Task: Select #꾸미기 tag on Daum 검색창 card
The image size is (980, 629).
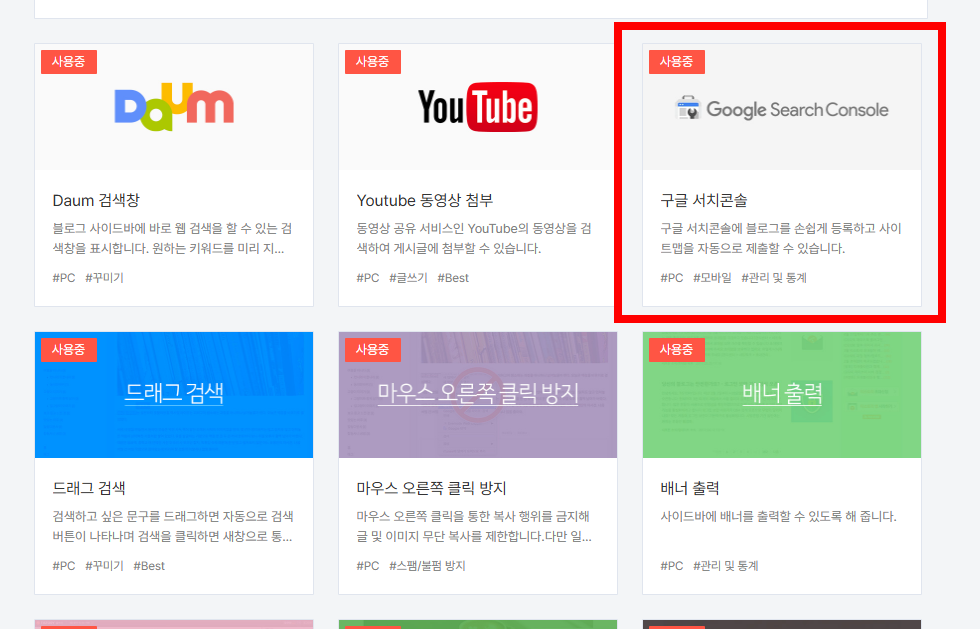Action: tap(104, 278)
